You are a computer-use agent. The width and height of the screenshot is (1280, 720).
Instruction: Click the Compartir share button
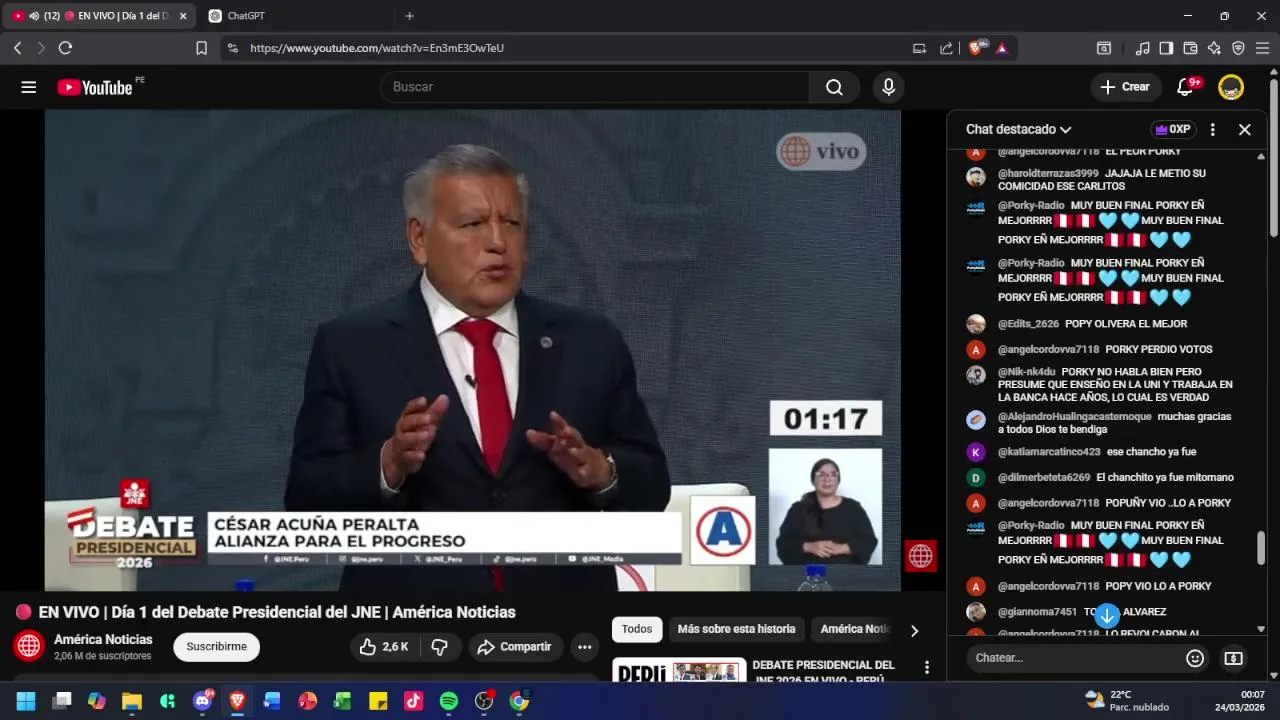(x=515, y=647)
